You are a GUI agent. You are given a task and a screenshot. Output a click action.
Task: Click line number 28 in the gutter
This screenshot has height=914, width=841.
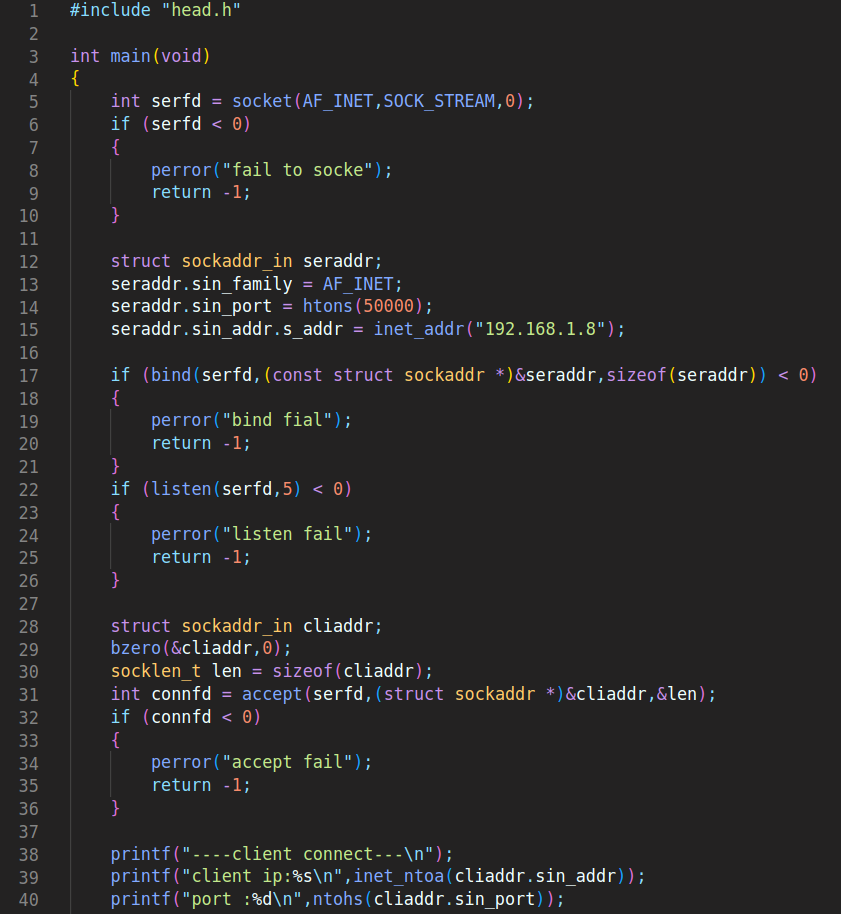29,627
